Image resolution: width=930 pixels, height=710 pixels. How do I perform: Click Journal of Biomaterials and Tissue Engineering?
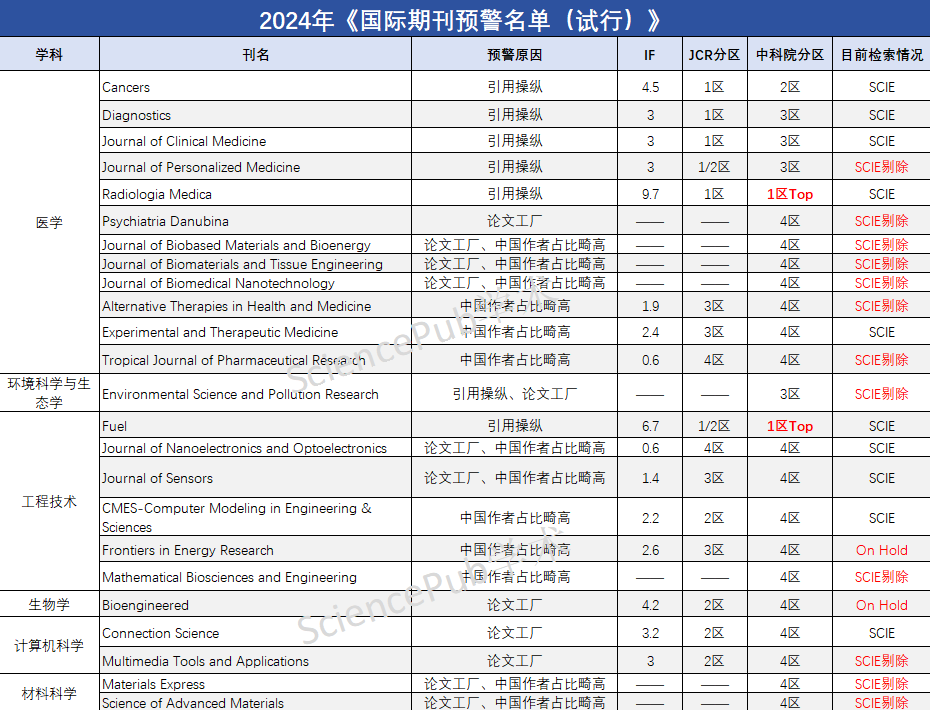(x=242, y=264)
